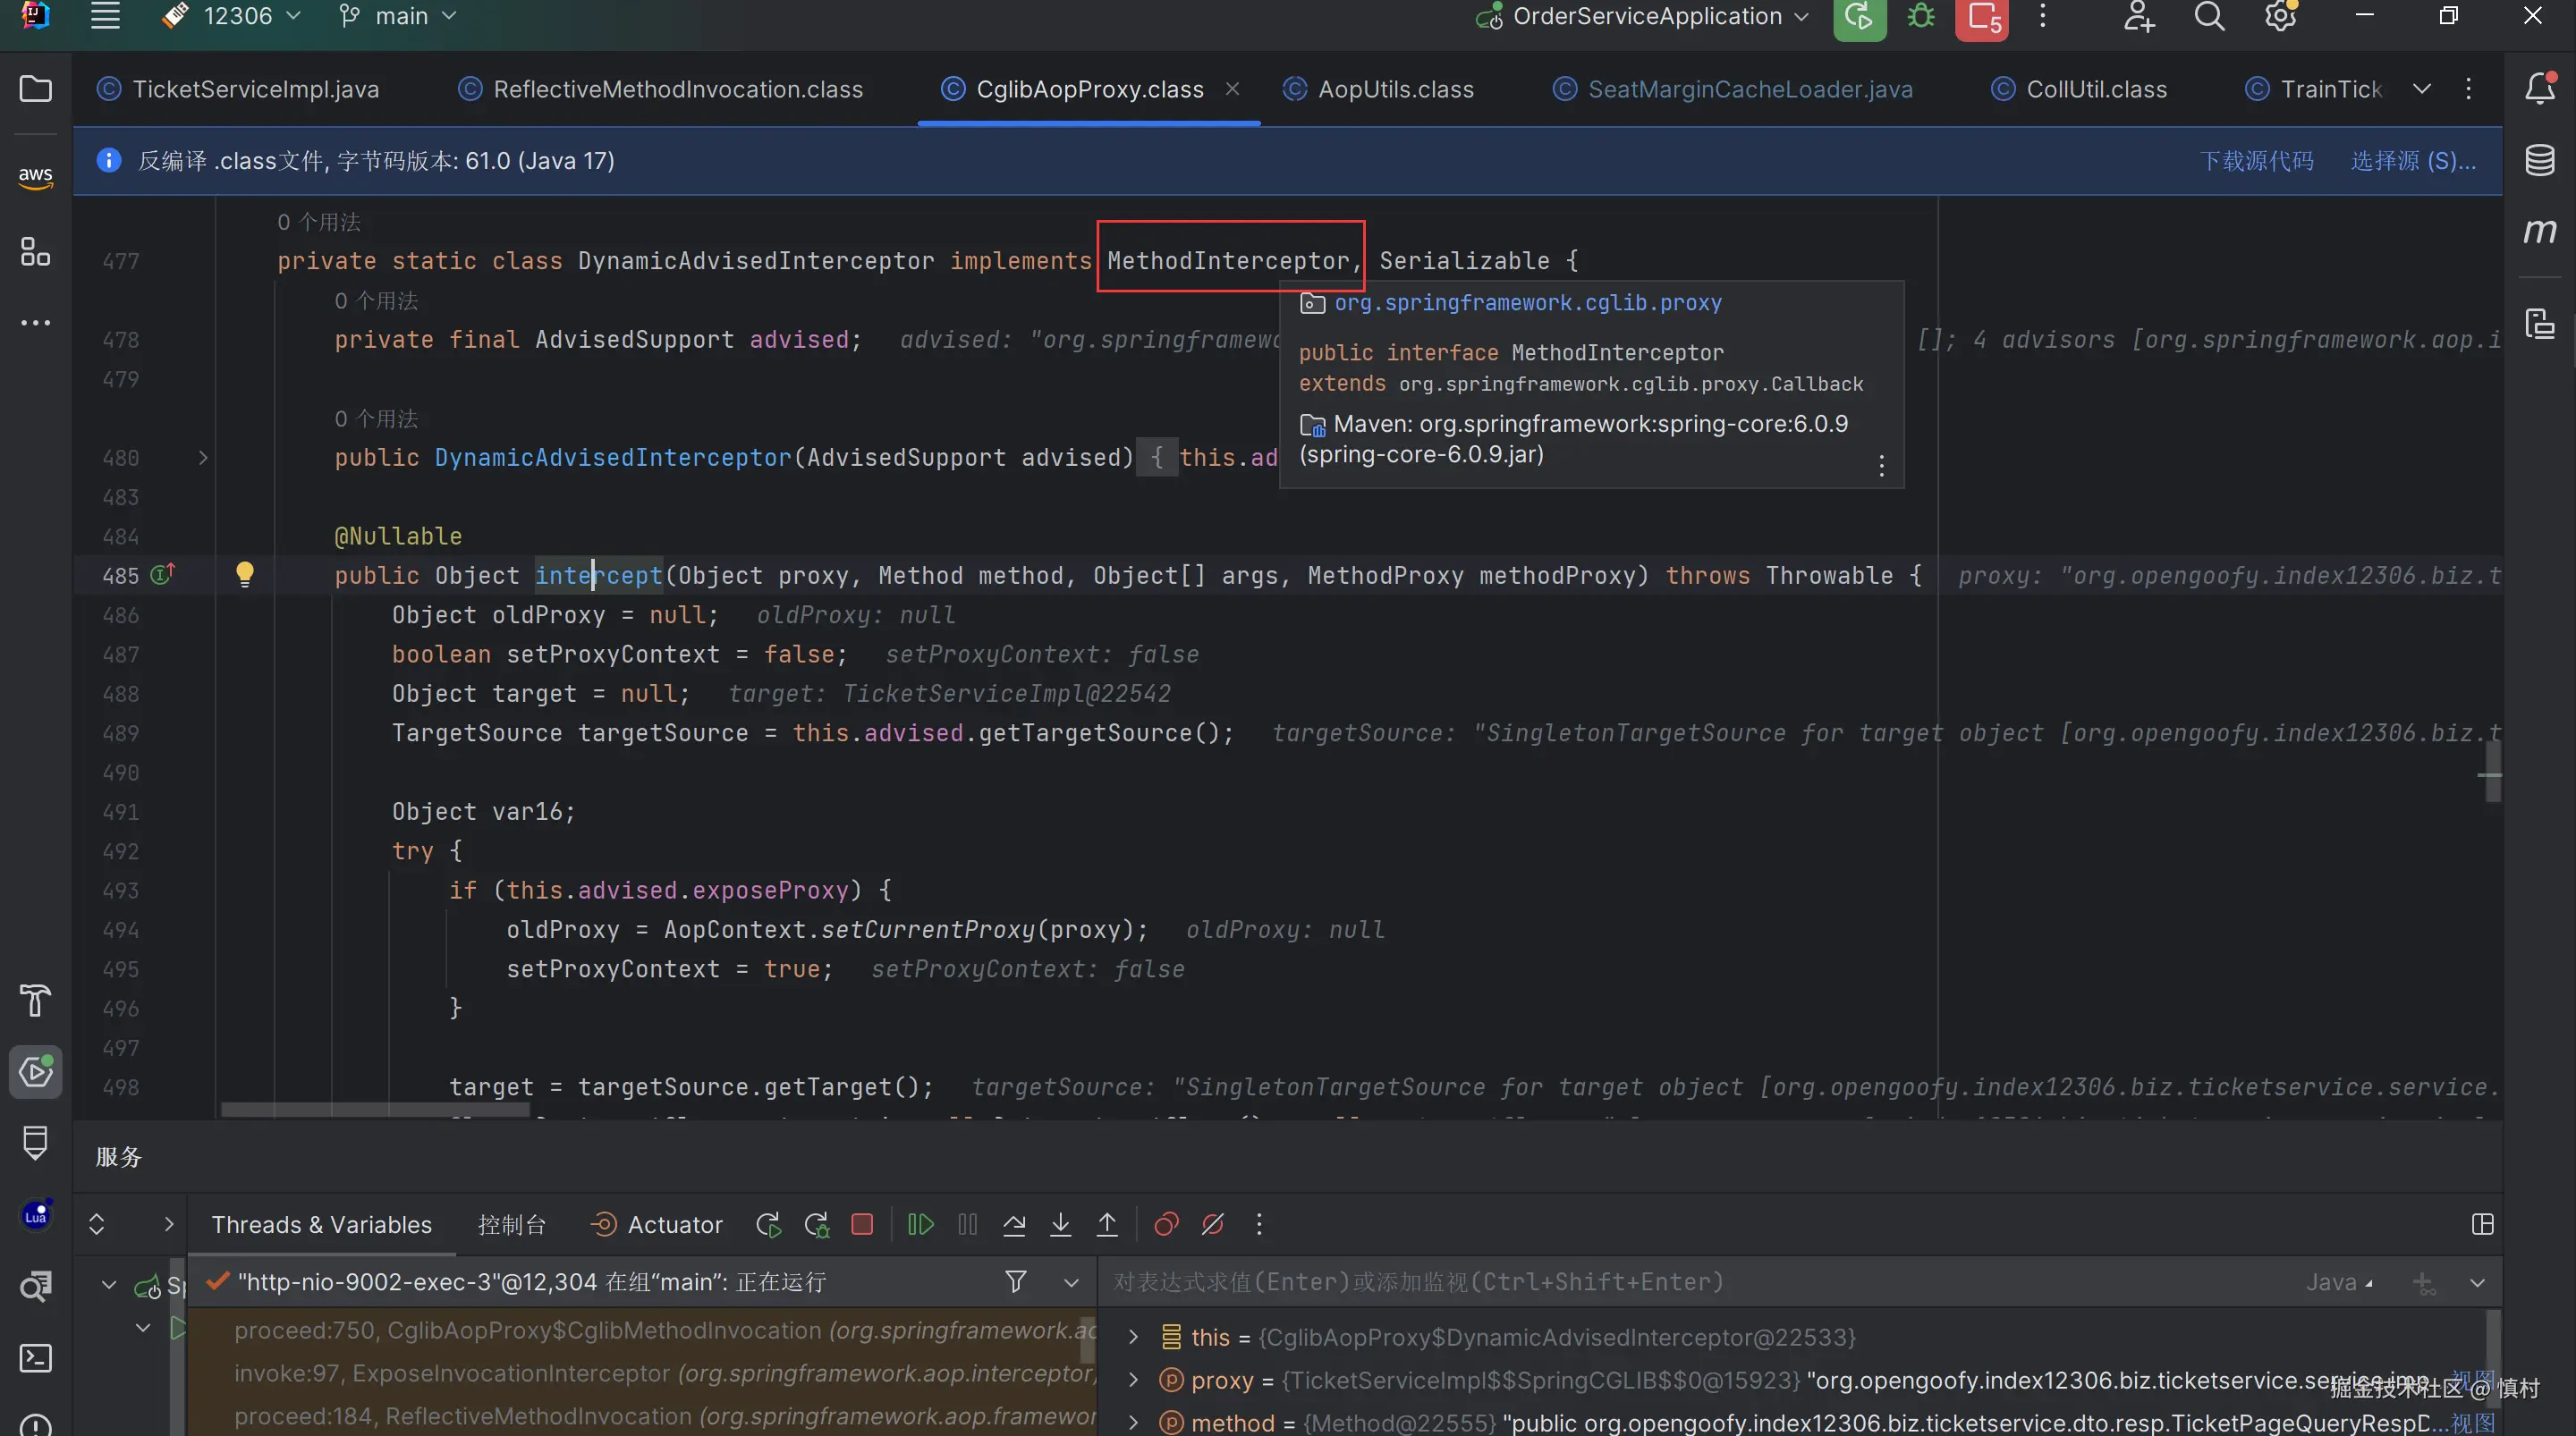Toggle the thread frames filter icon

(x=1016, y=1281)
